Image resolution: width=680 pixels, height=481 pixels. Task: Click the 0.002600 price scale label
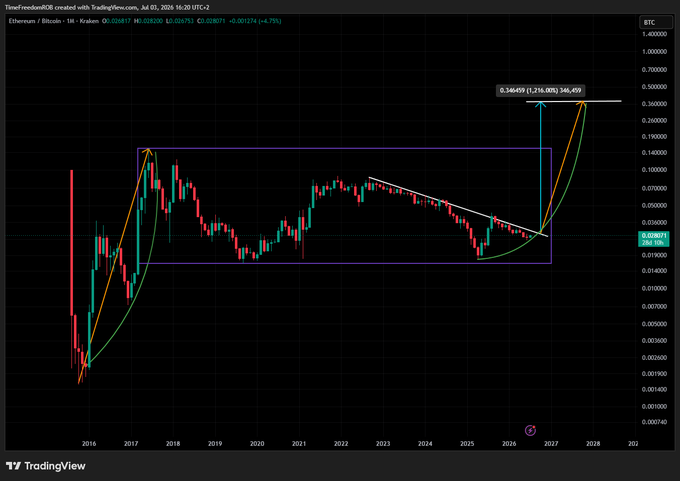(x=654, y=358)
